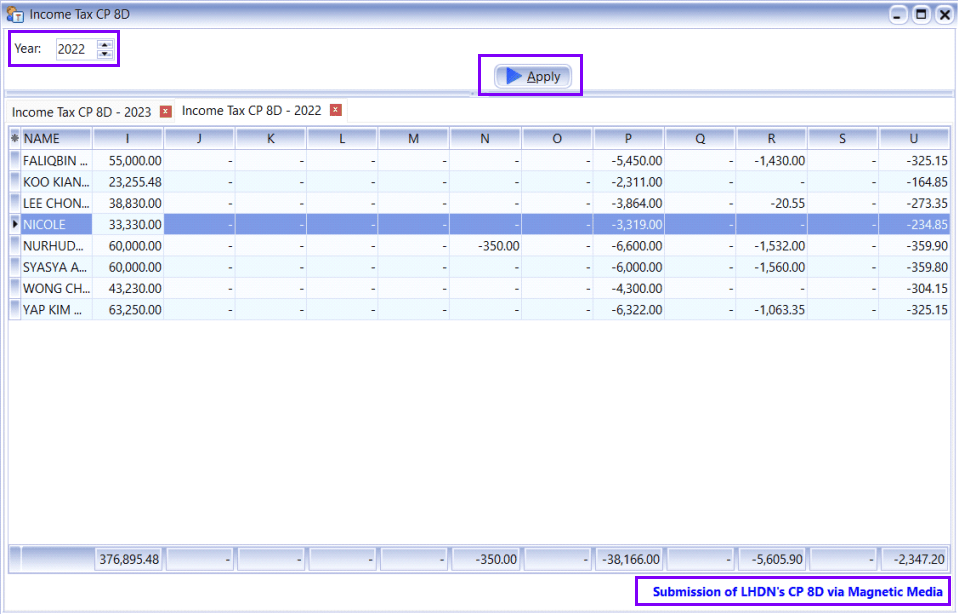Select the NICOLE row indicator arrow
Viewport: 959px width, 615px height.
15,225
